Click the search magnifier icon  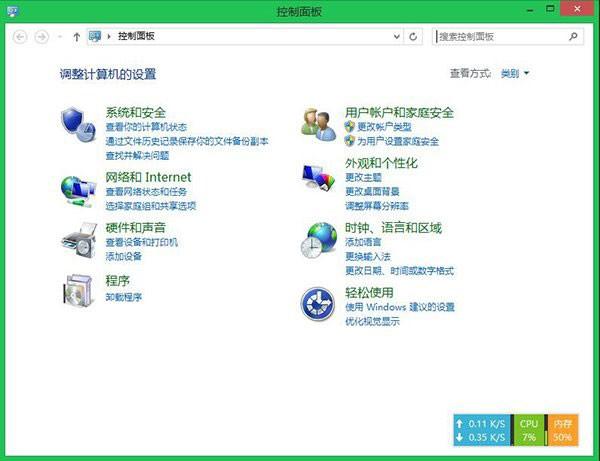click(573, 36)
